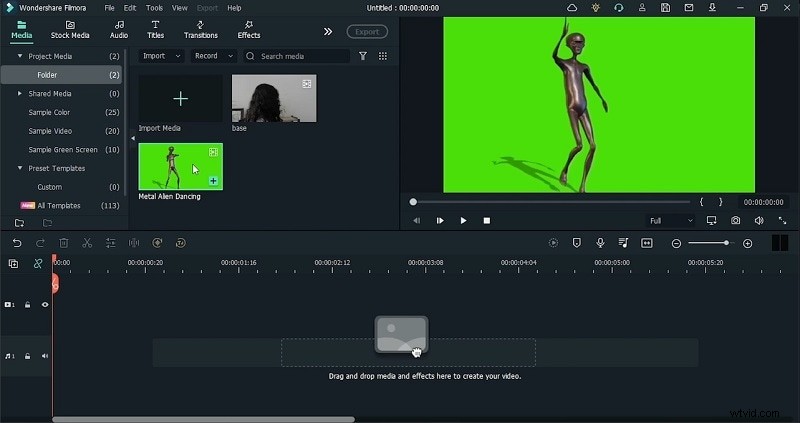
Task: Click the Add track manager icon
Action: (13, 264)
